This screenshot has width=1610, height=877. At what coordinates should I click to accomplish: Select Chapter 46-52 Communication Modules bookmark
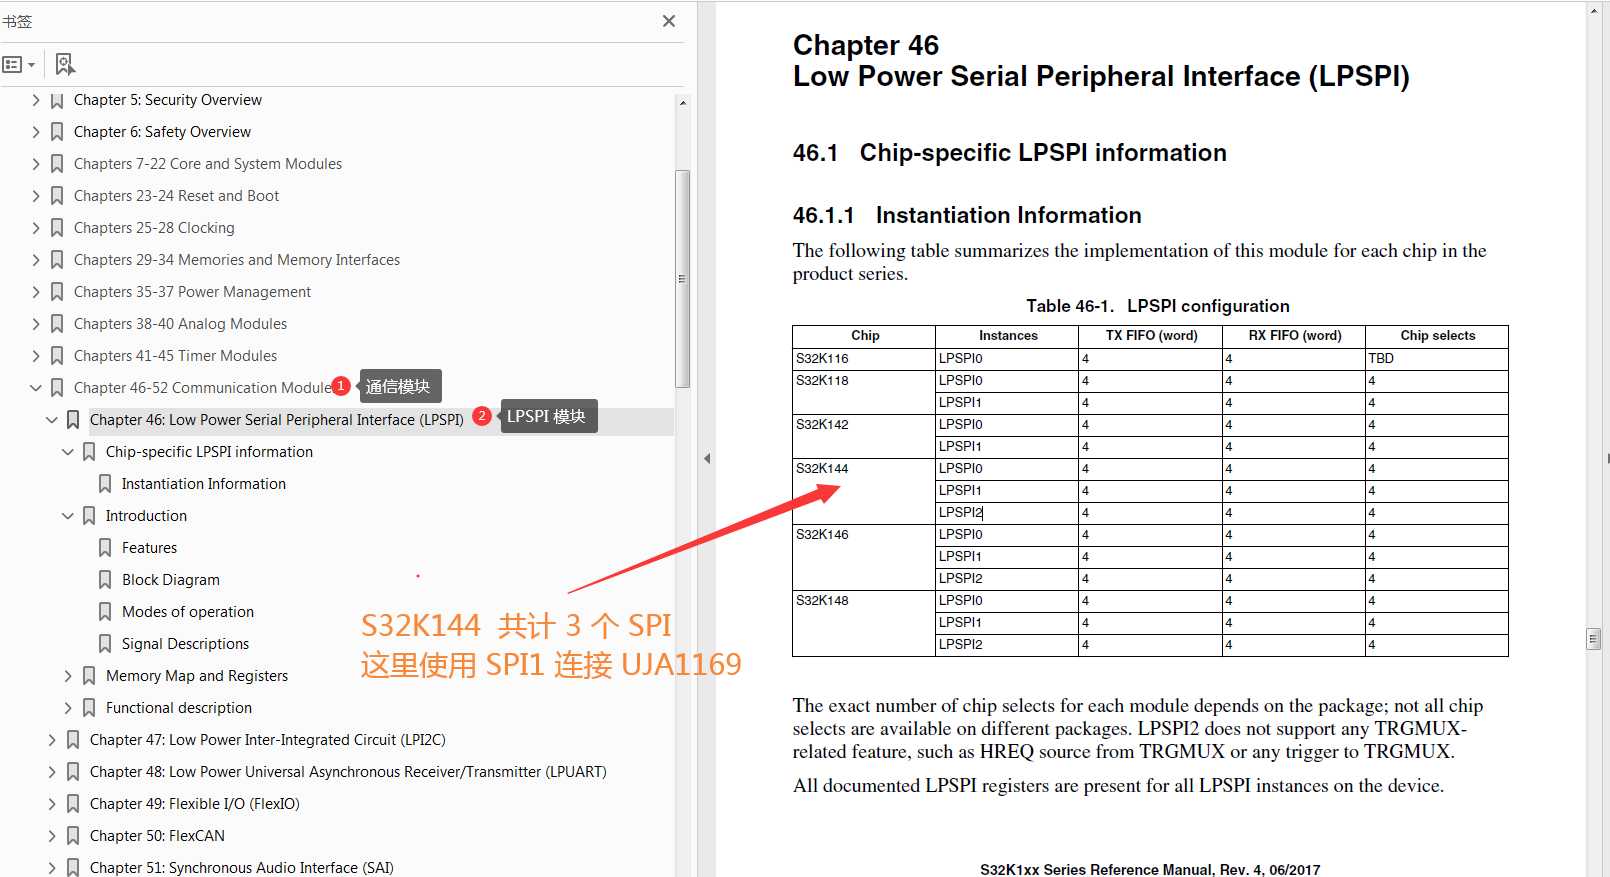[203, 388]
